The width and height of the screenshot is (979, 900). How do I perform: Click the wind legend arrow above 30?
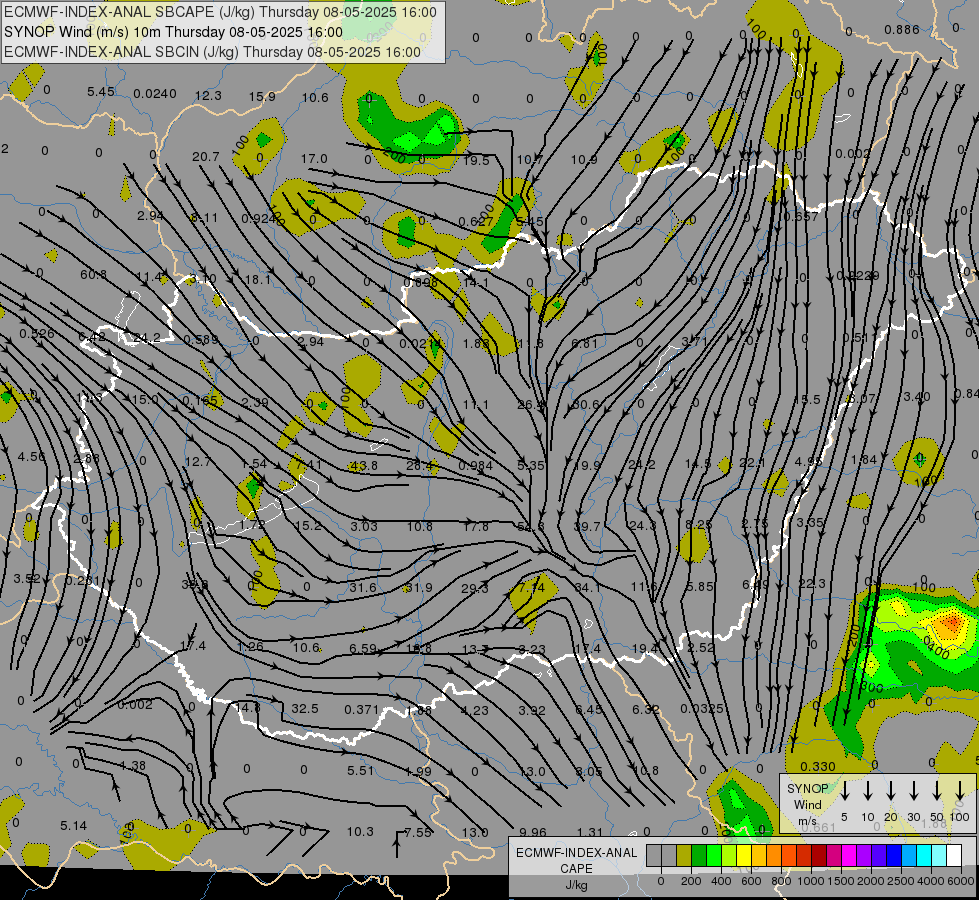click(913, 790)
